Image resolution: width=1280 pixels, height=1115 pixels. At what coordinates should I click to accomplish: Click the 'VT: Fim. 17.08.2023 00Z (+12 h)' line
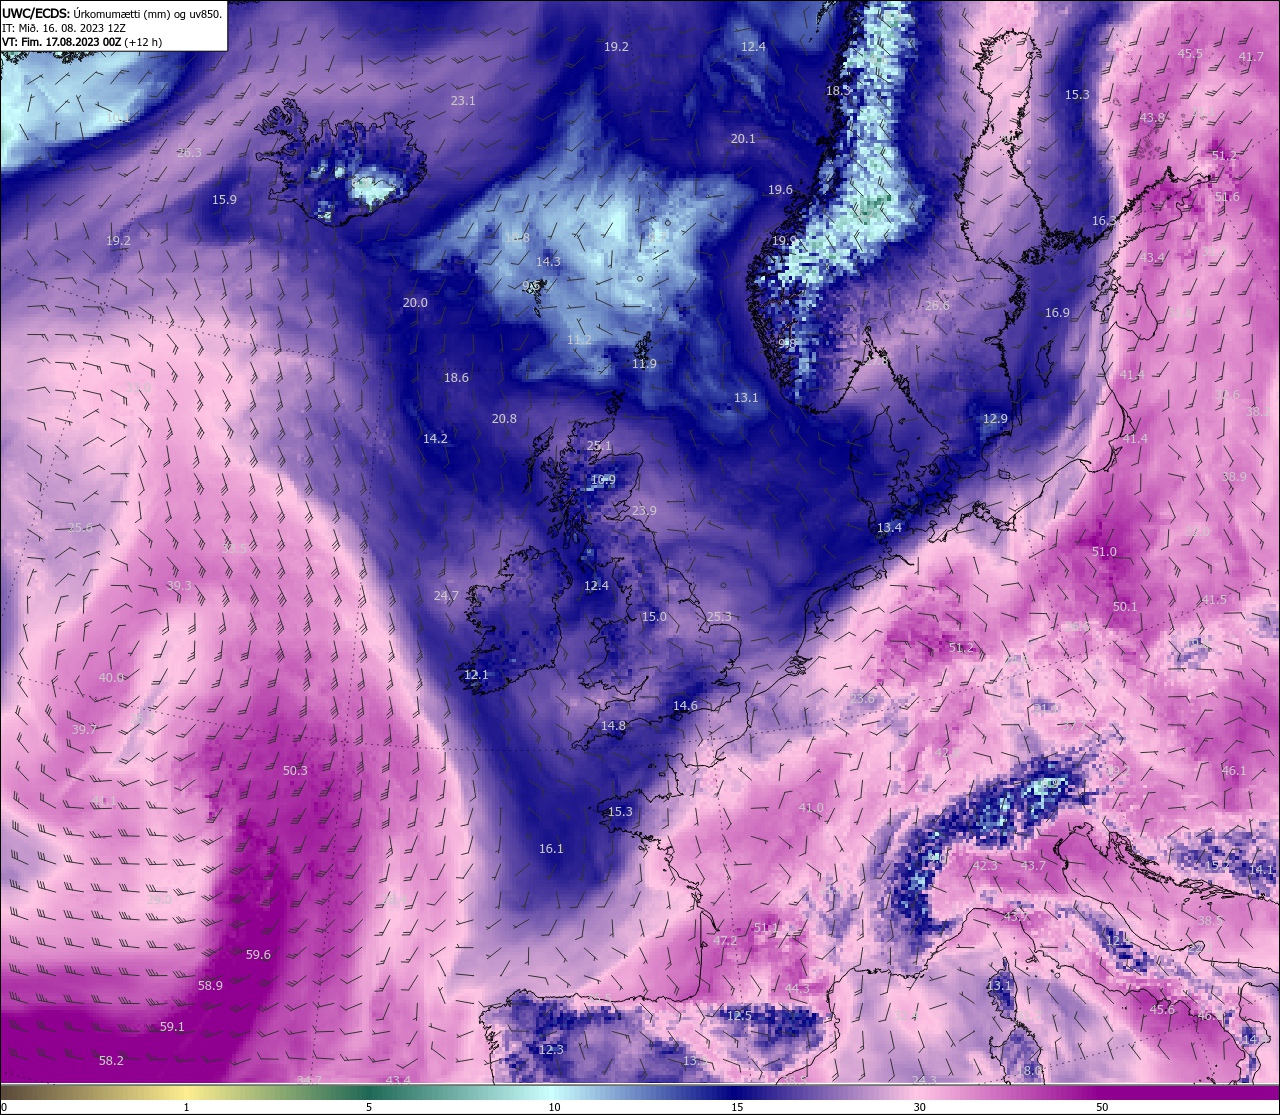point(82,42)
